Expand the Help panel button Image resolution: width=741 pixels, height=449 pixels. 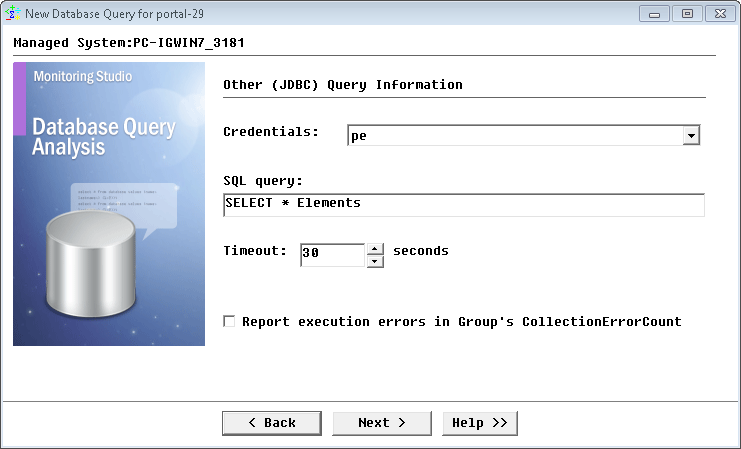480,423
